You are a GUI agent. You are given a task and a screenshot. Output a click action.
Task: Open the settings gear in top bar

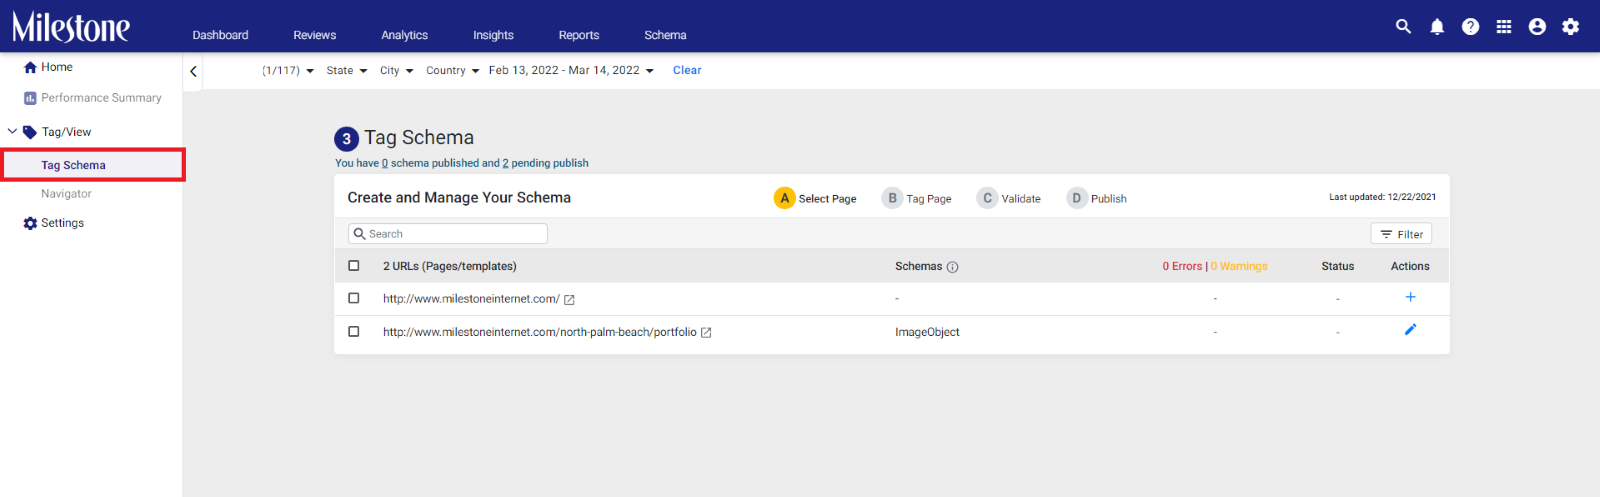(x=1571, y=27)
